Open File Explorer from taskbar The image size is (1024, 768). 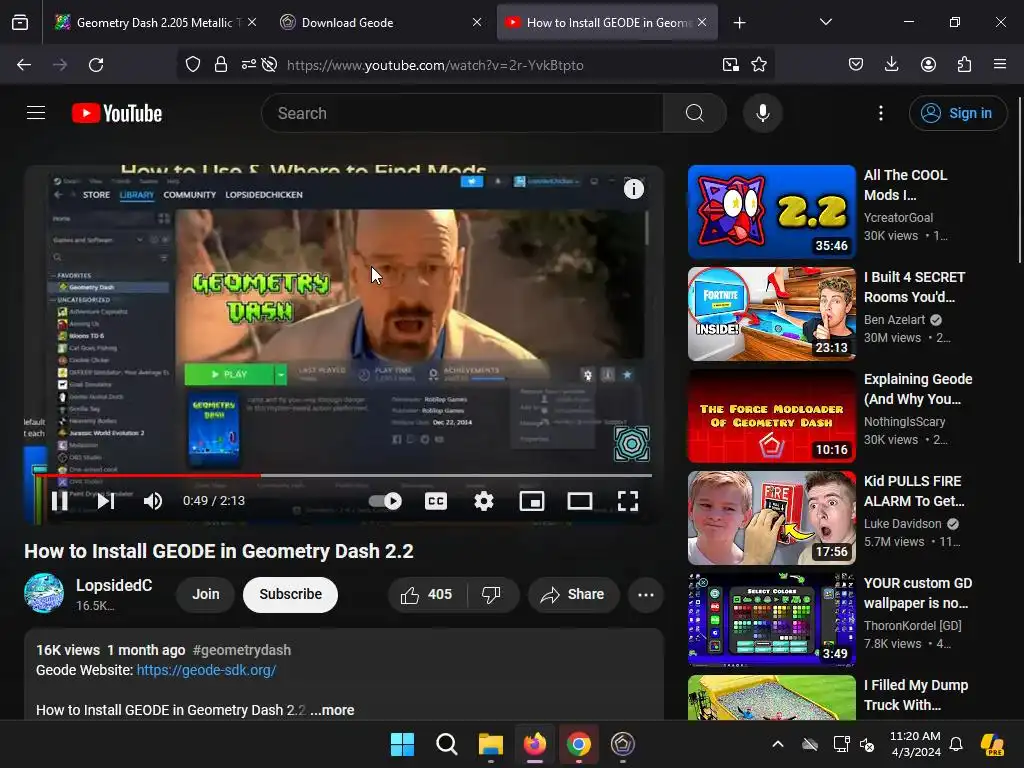pos(490,744)
